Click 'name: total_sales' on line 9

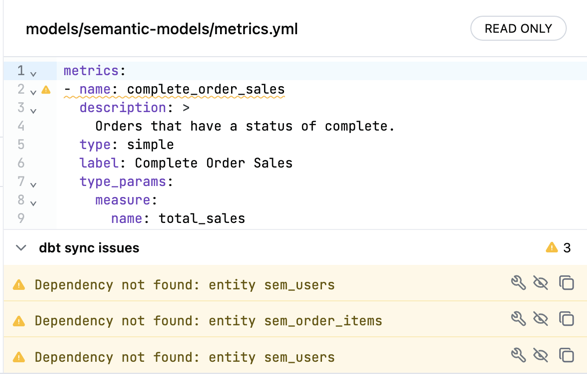178,219
